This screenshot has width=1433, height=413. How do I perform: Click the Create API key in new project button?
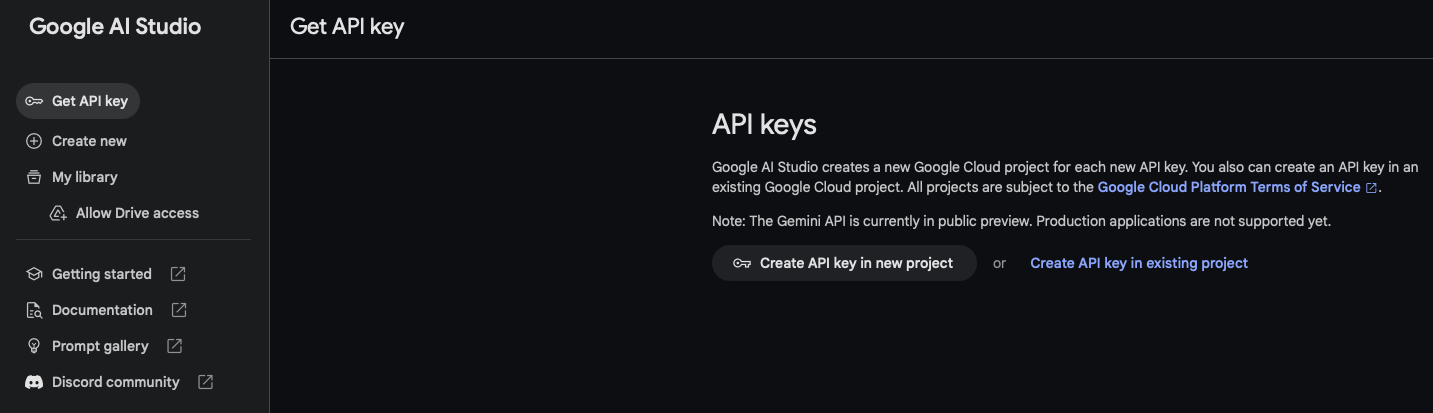pyautogui.click(x=844, y=263)
